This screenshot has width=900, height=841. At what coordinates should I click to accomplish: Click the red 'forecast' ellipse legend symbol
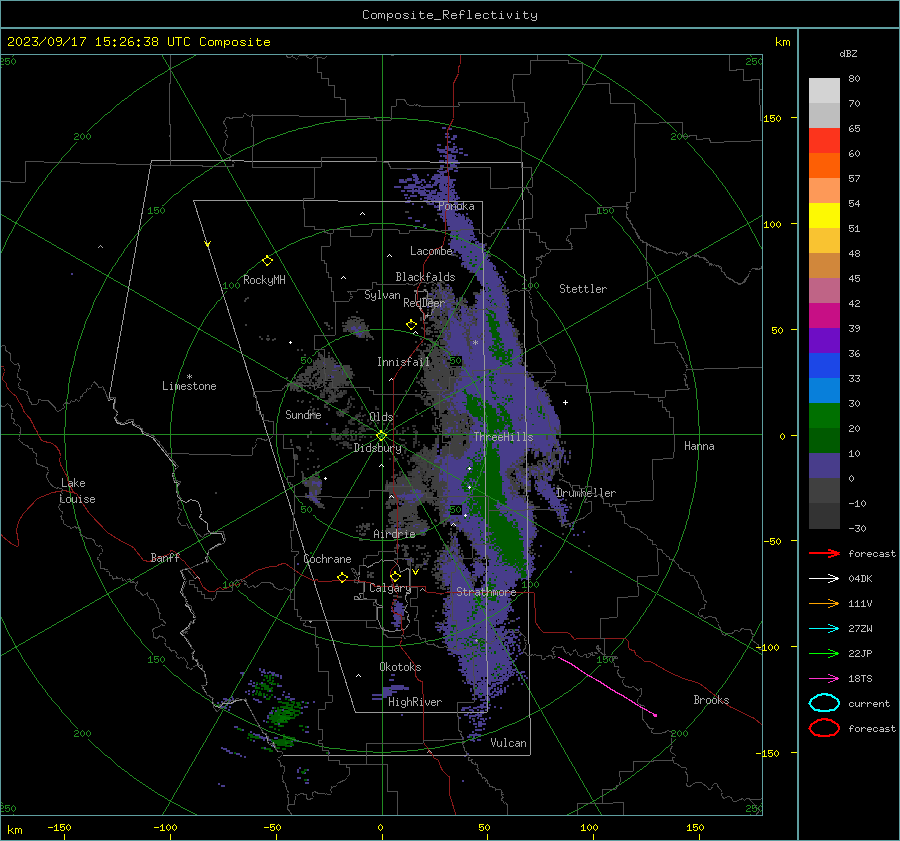[x=824, y=728]
